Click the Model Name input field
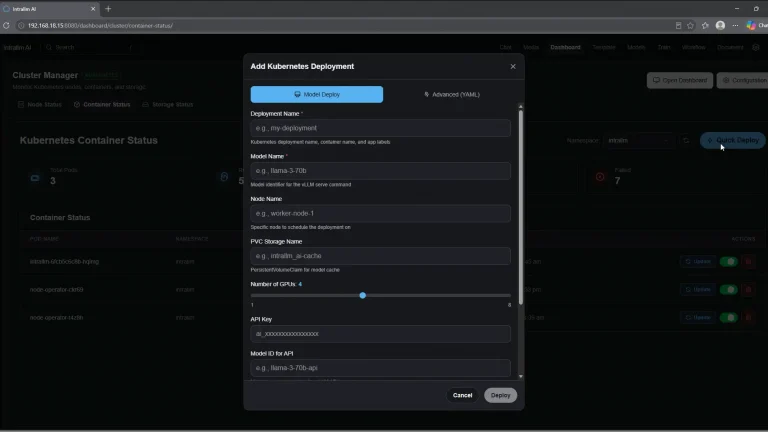The image size is (768, 432). [381, 171]
